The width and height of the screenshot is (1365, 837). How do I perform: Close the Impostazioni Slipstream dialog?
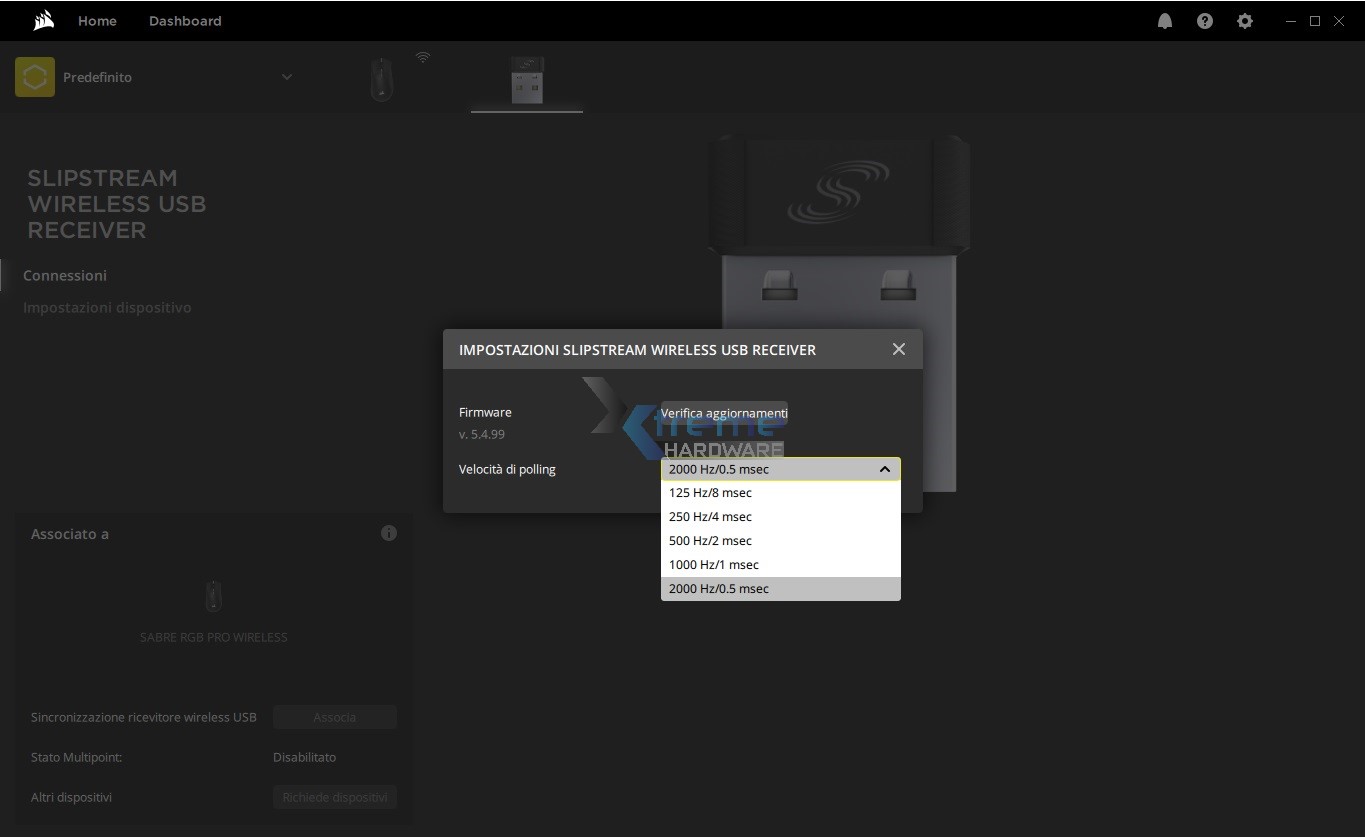(x=898, y=349)
